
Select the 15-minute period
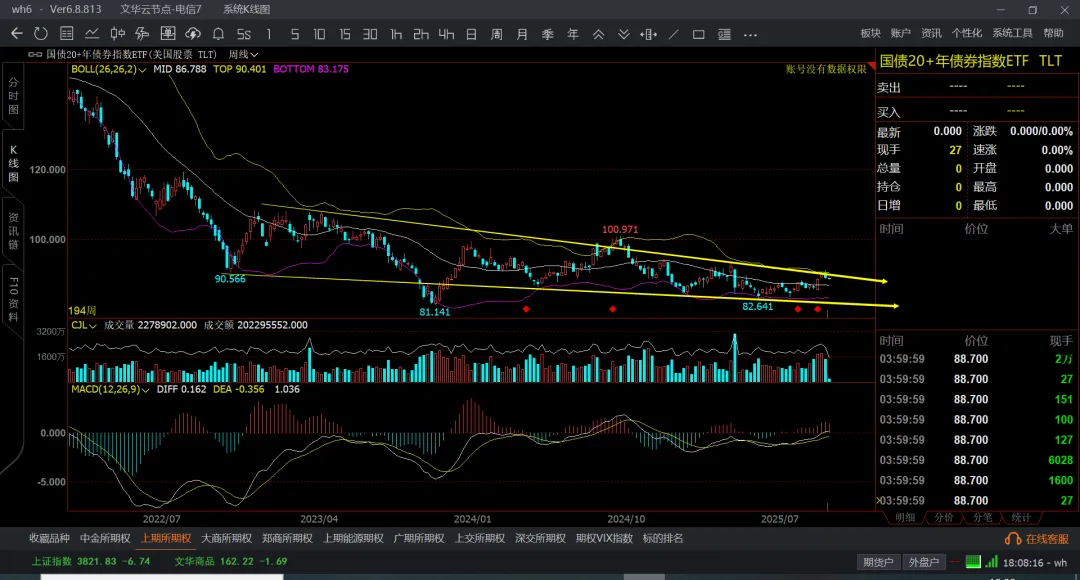coord(344,34)
